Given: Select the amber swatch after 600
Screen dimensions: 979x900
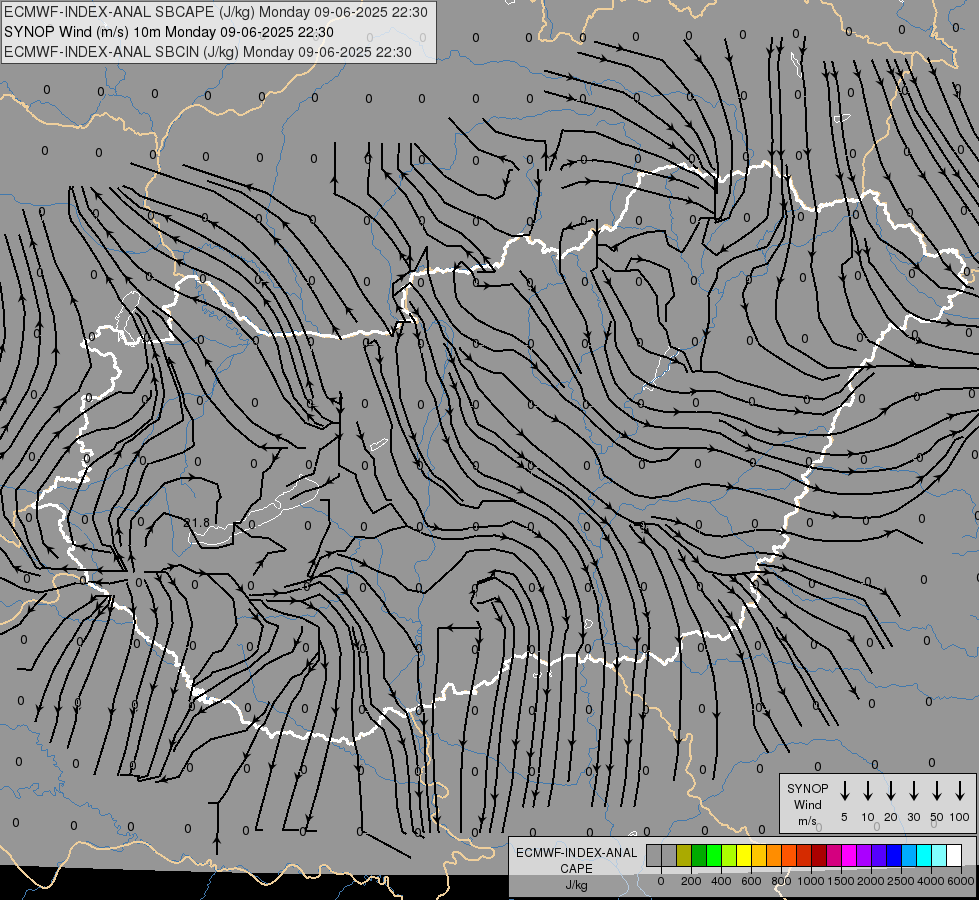Looking at the screenshot, I should [759, 855].
